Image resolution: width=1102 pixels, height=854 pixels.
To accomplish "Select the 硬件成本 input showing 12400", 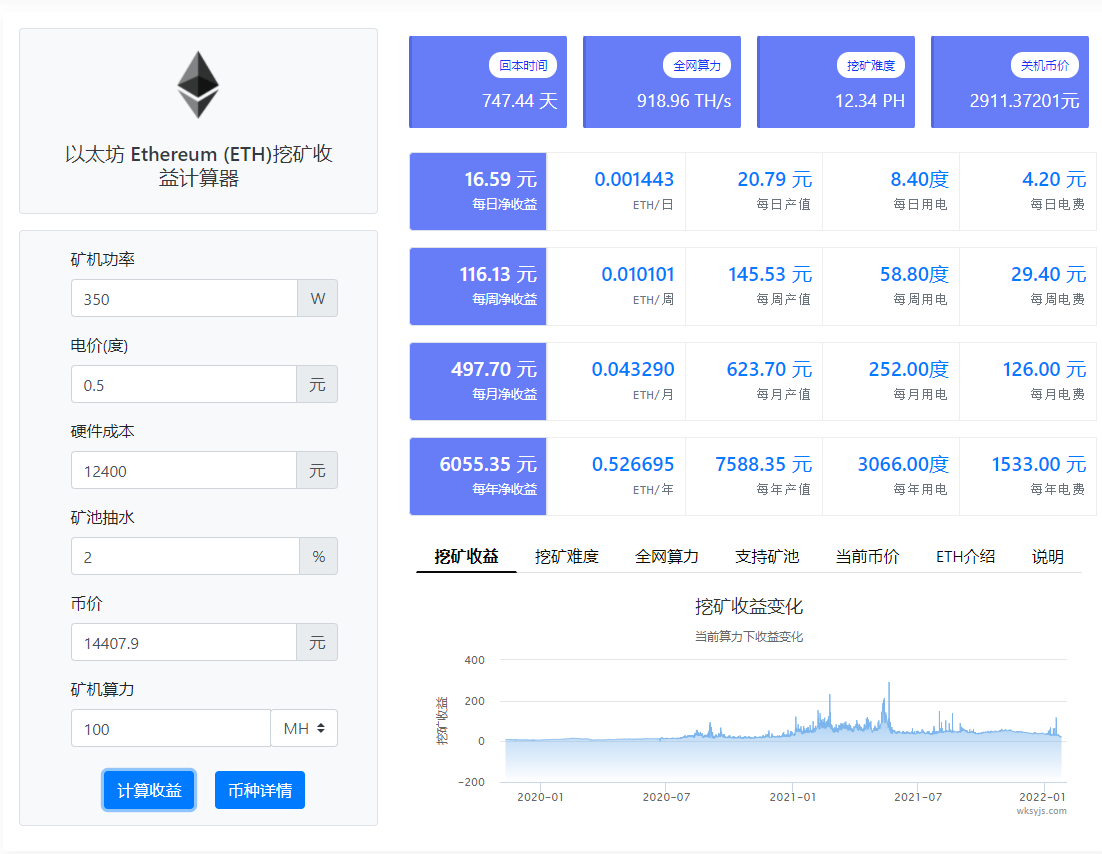I will point(183,470).
